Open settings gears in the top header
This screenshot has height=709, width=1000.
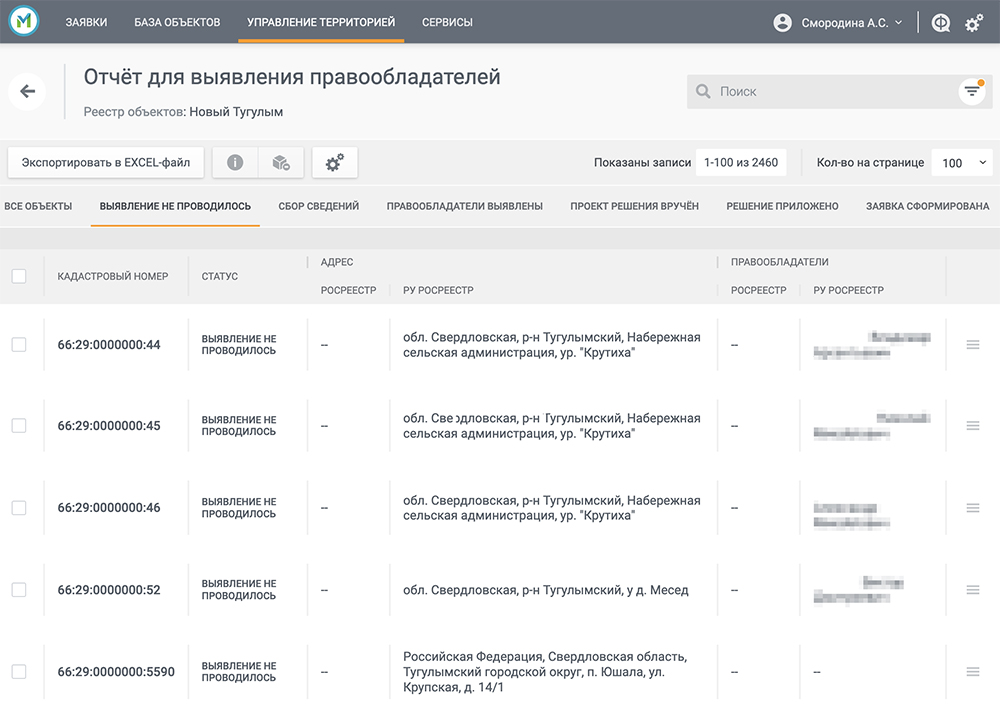(x=974, y=23)
